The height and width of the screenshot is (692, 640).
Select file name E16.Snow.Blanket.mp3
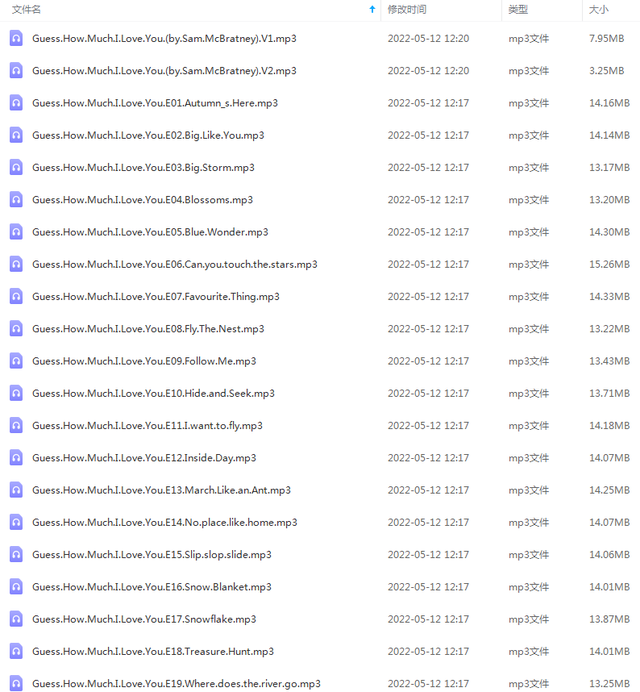click(x=152, y=587)
